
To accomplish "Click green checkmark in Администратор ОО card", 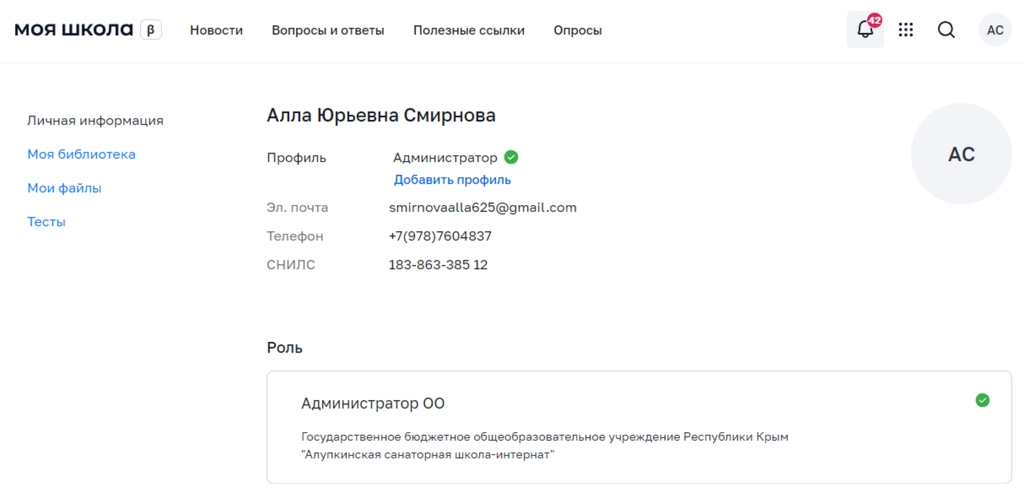I will 982,400.
